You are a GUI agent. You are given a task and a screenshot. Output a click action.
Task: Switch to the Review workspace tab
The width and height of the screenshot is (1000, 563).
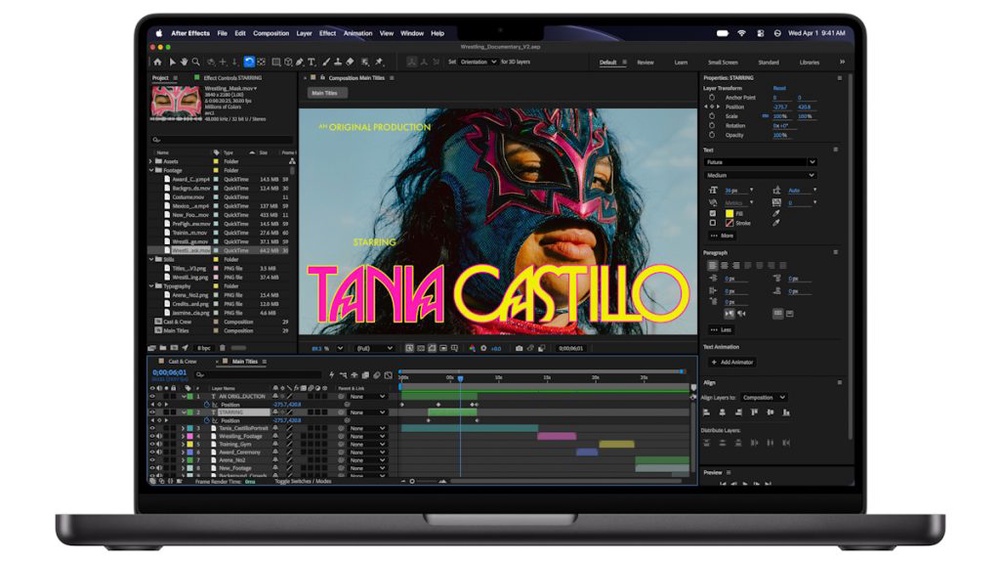click(645, 62)
